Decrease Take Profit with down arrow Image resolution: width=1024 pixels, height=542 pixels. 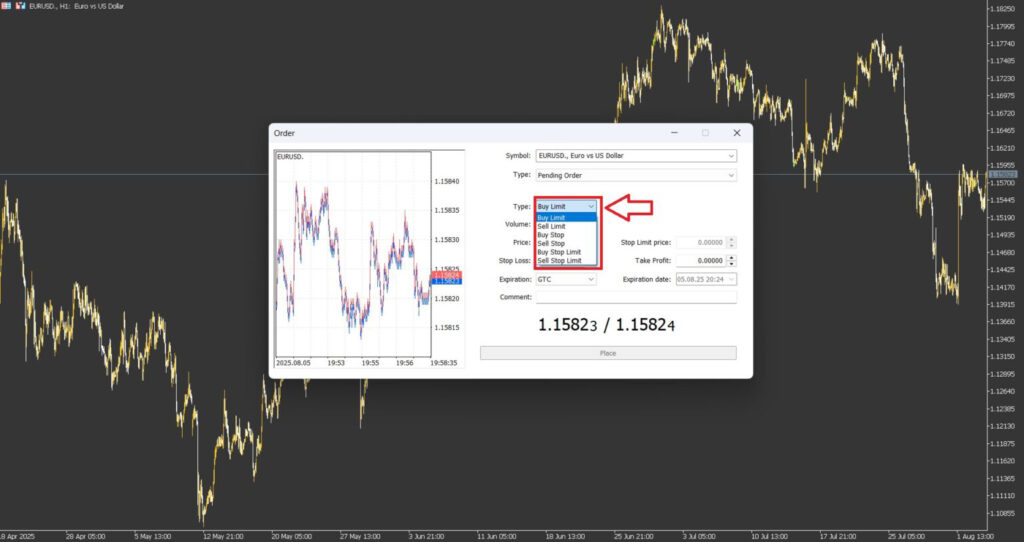click(732, 263)
